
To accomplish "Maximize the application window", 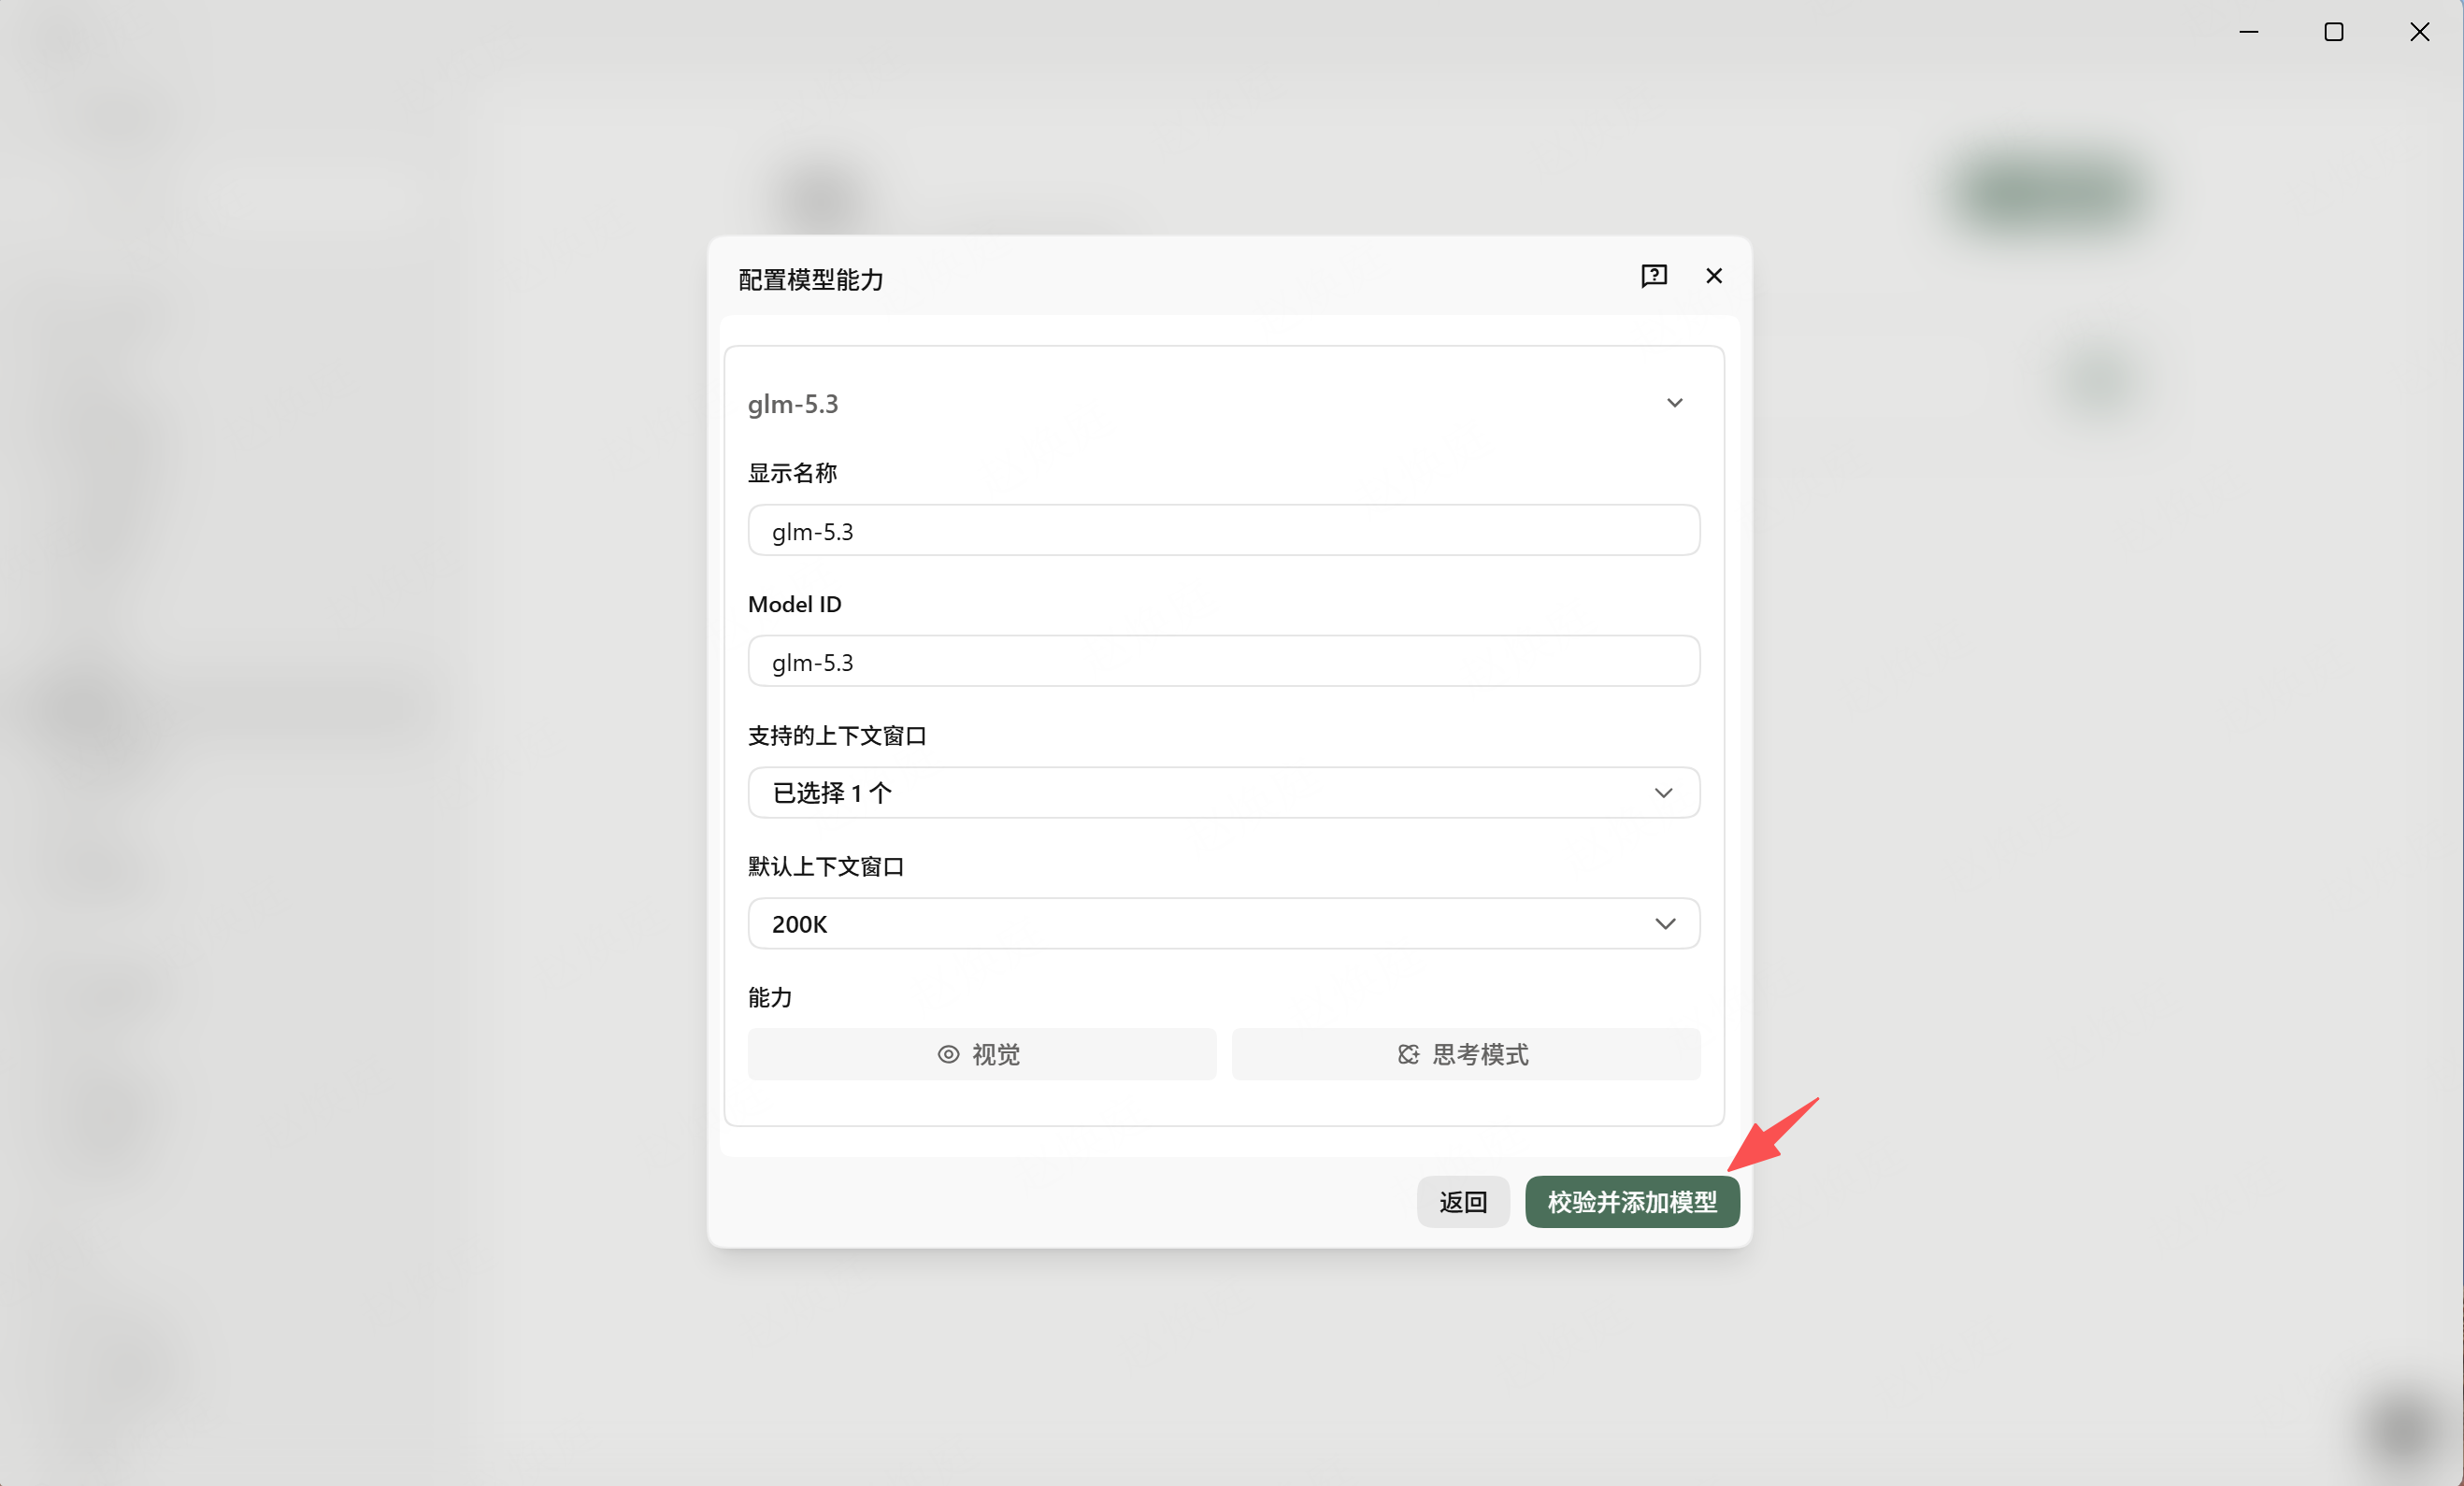I will 2334,32.
